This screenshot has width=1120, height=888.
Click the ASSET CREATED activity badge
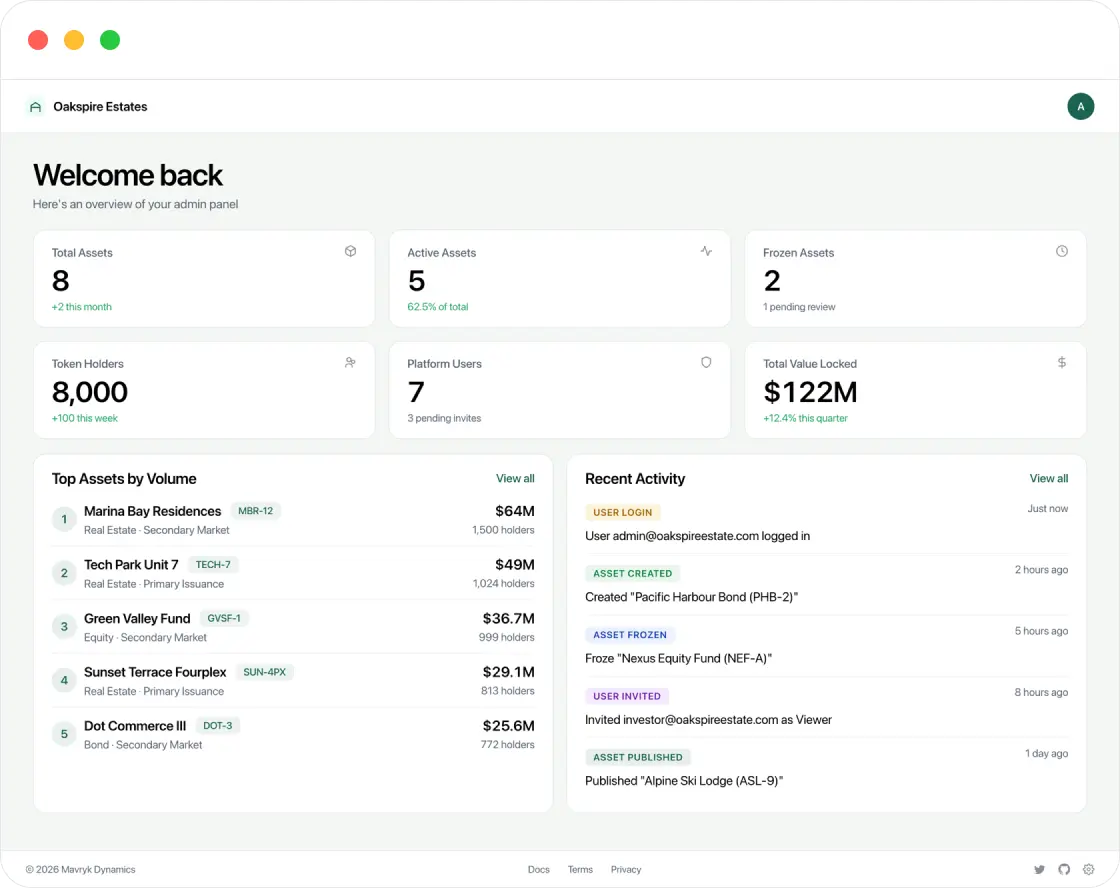pos(632,574)
